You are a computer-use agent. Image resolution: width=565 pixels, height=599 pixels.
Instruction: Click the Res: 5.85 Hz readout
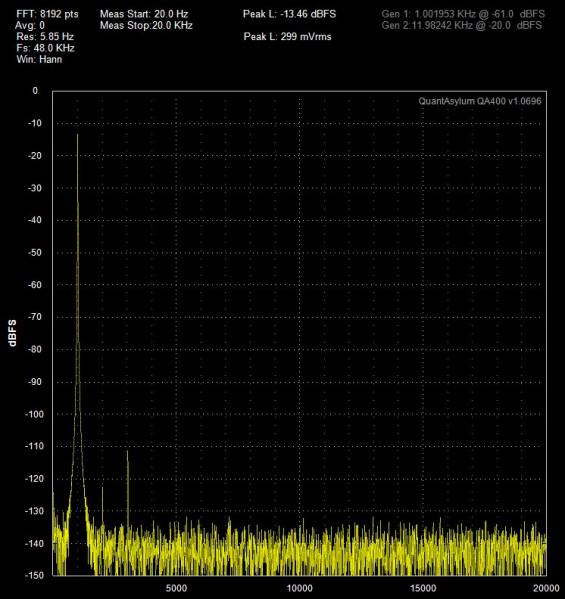(x=45, y=37)
